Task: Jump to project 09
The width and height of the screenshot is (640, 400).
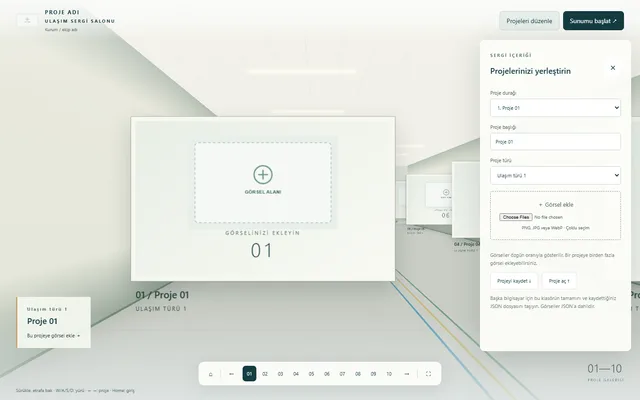Action: tap(373, 374)
